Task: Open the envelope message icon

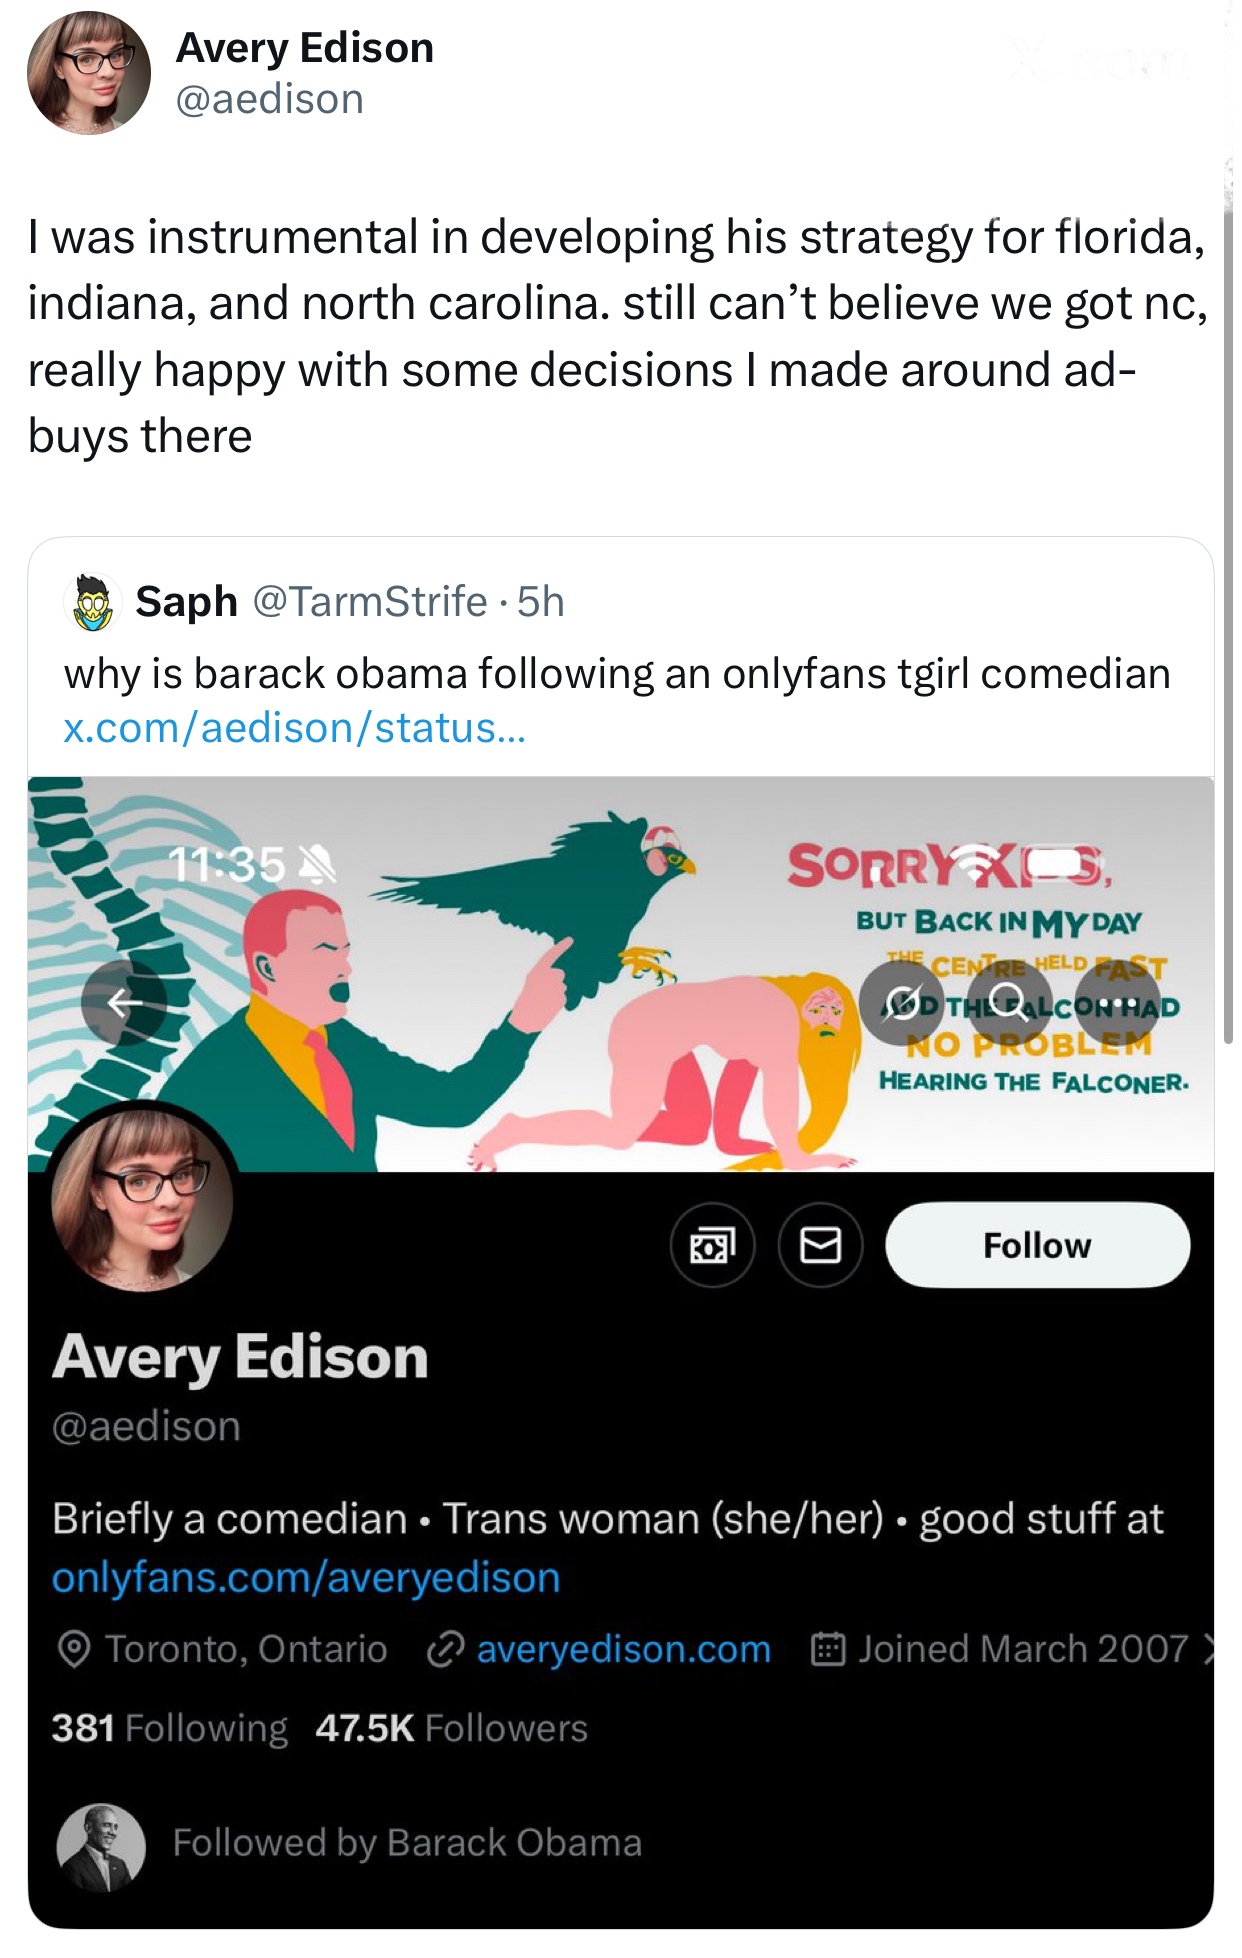Action: [x=820, y=1245]
